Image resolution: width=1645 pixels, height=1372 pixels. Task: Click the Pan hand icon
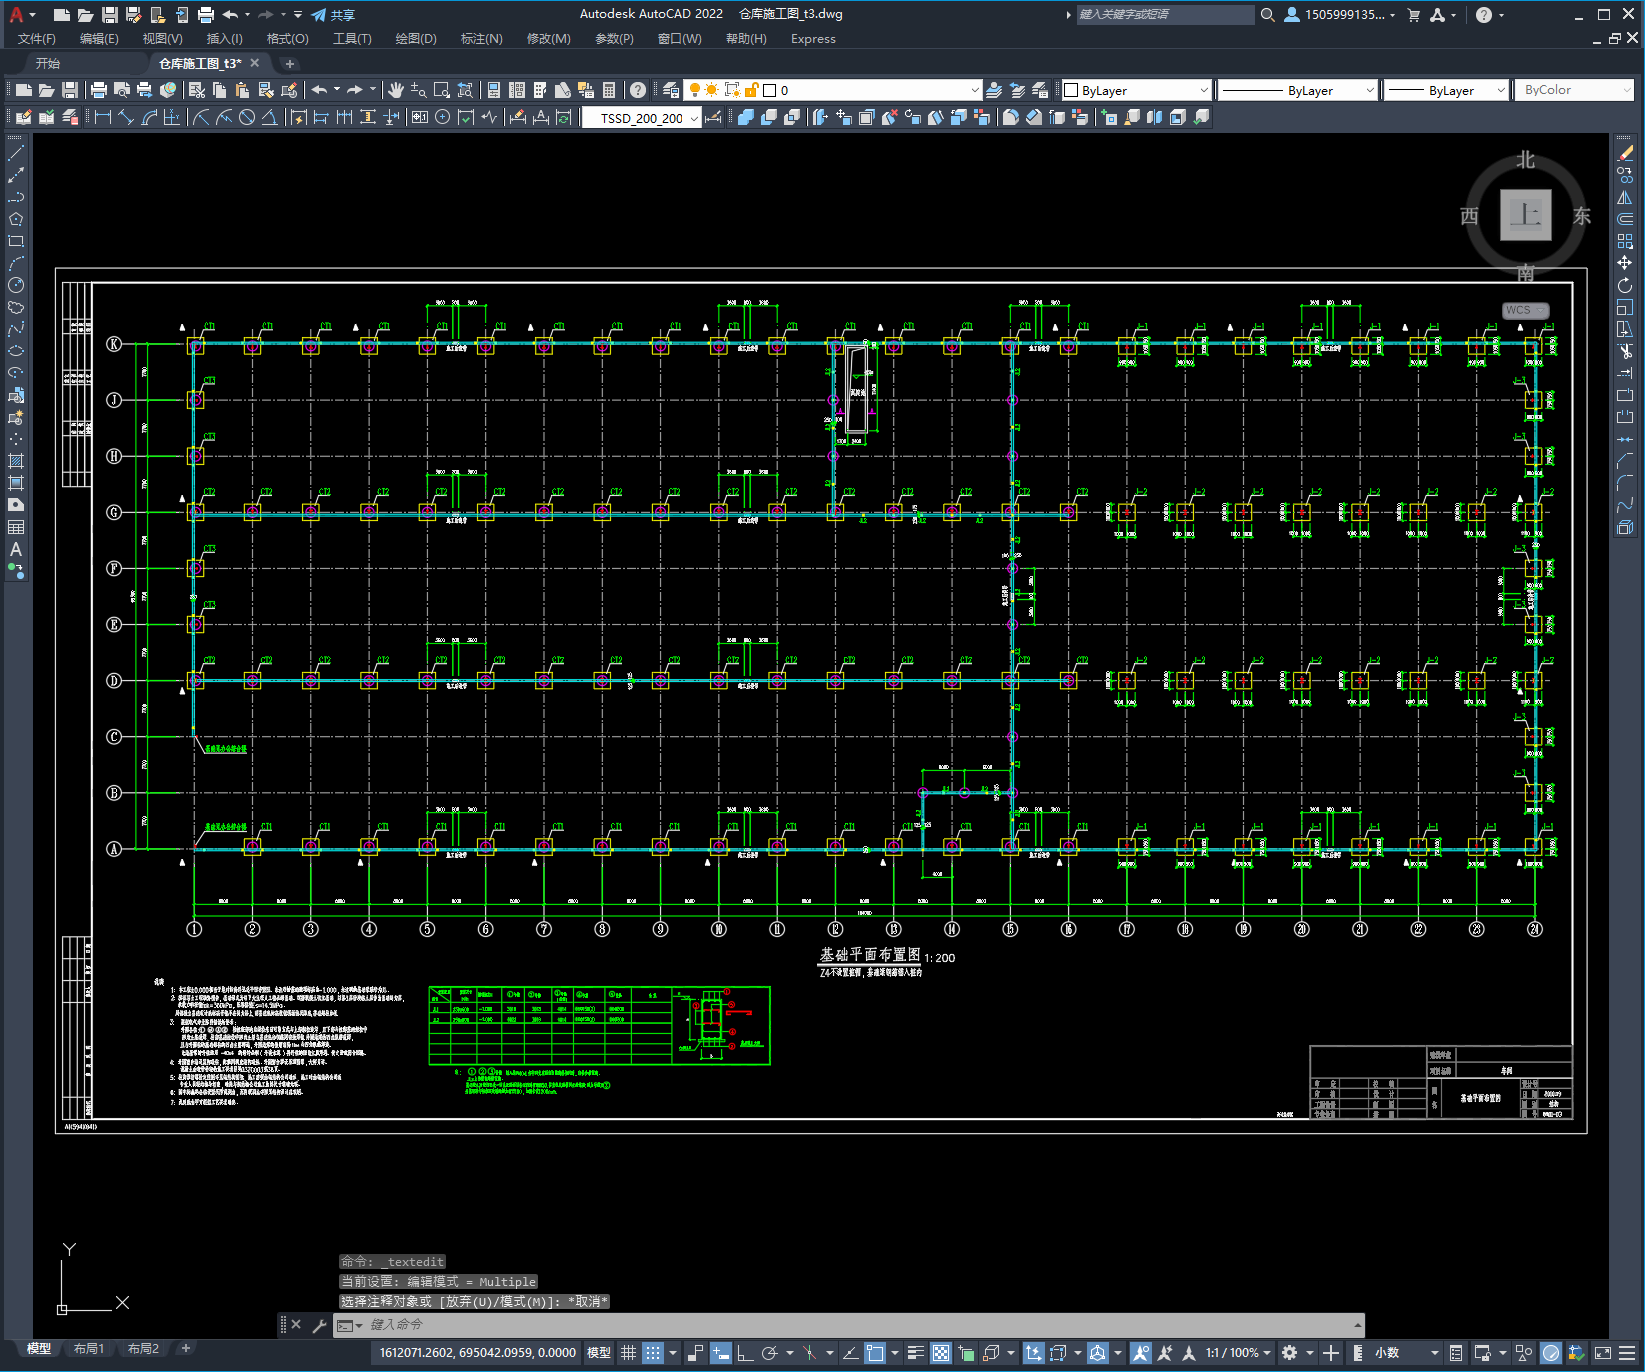point(396,90)
